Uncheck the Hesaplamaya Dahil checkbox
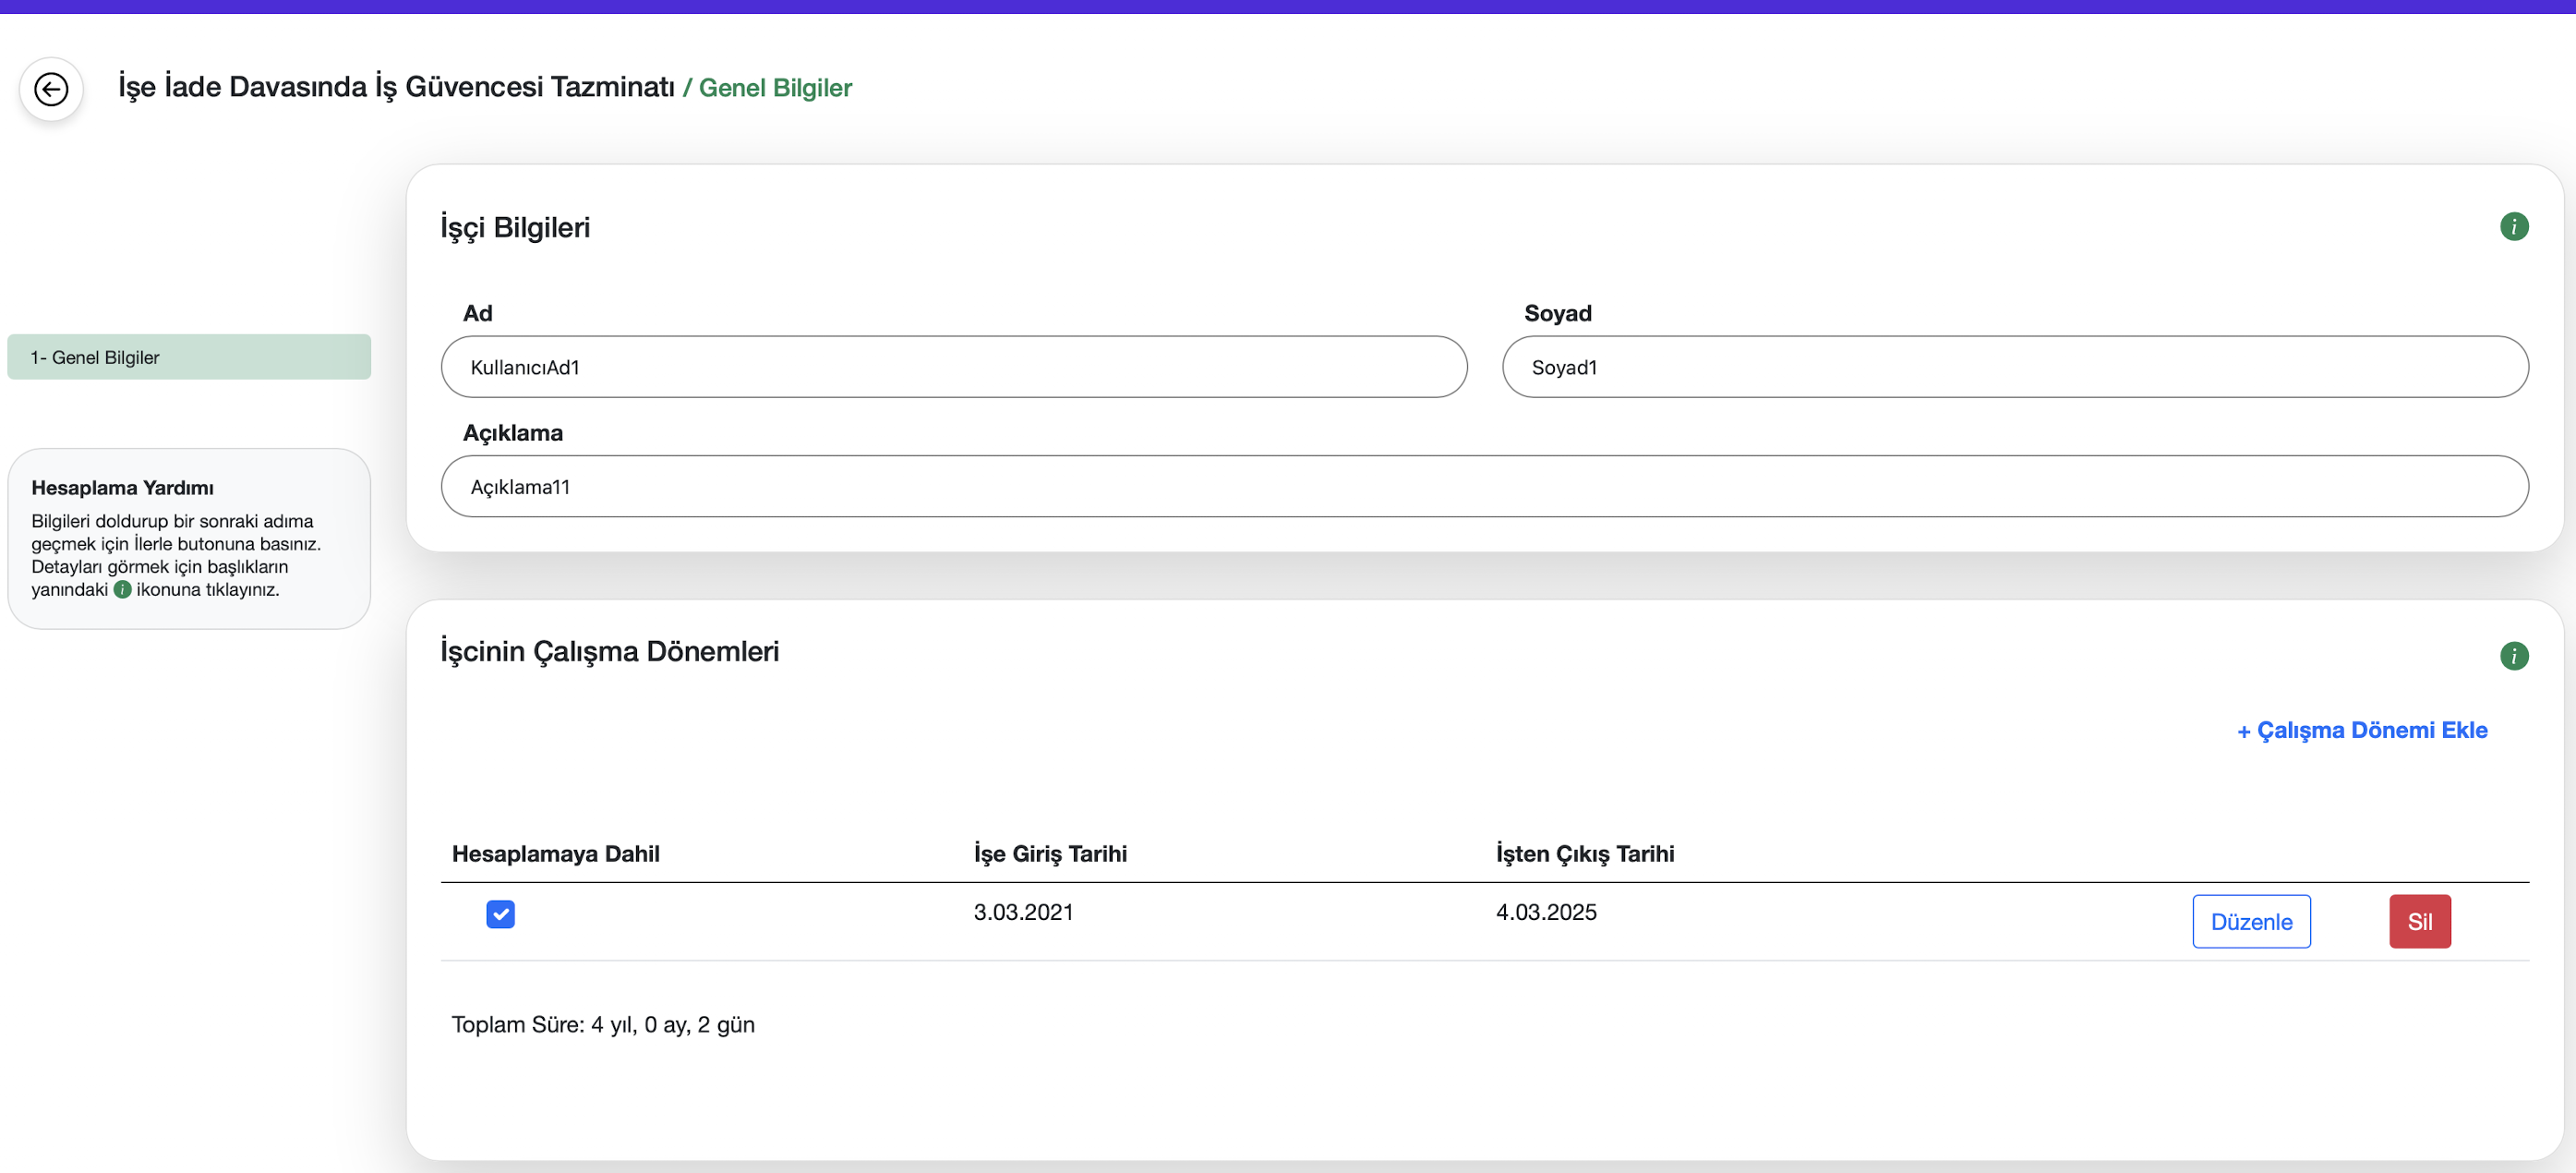This screenshot has width=2576, height=1173. [500, 914]
